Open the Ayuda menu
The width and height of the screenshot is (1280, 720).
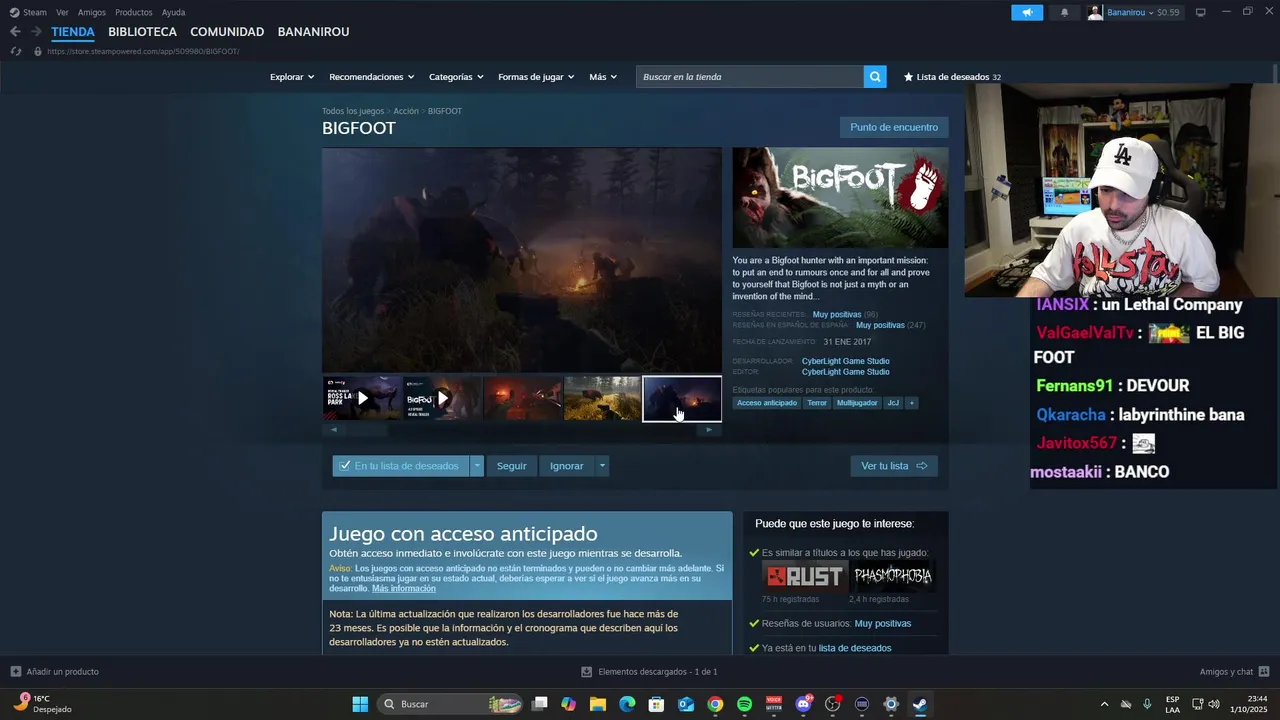pos(173,12)
